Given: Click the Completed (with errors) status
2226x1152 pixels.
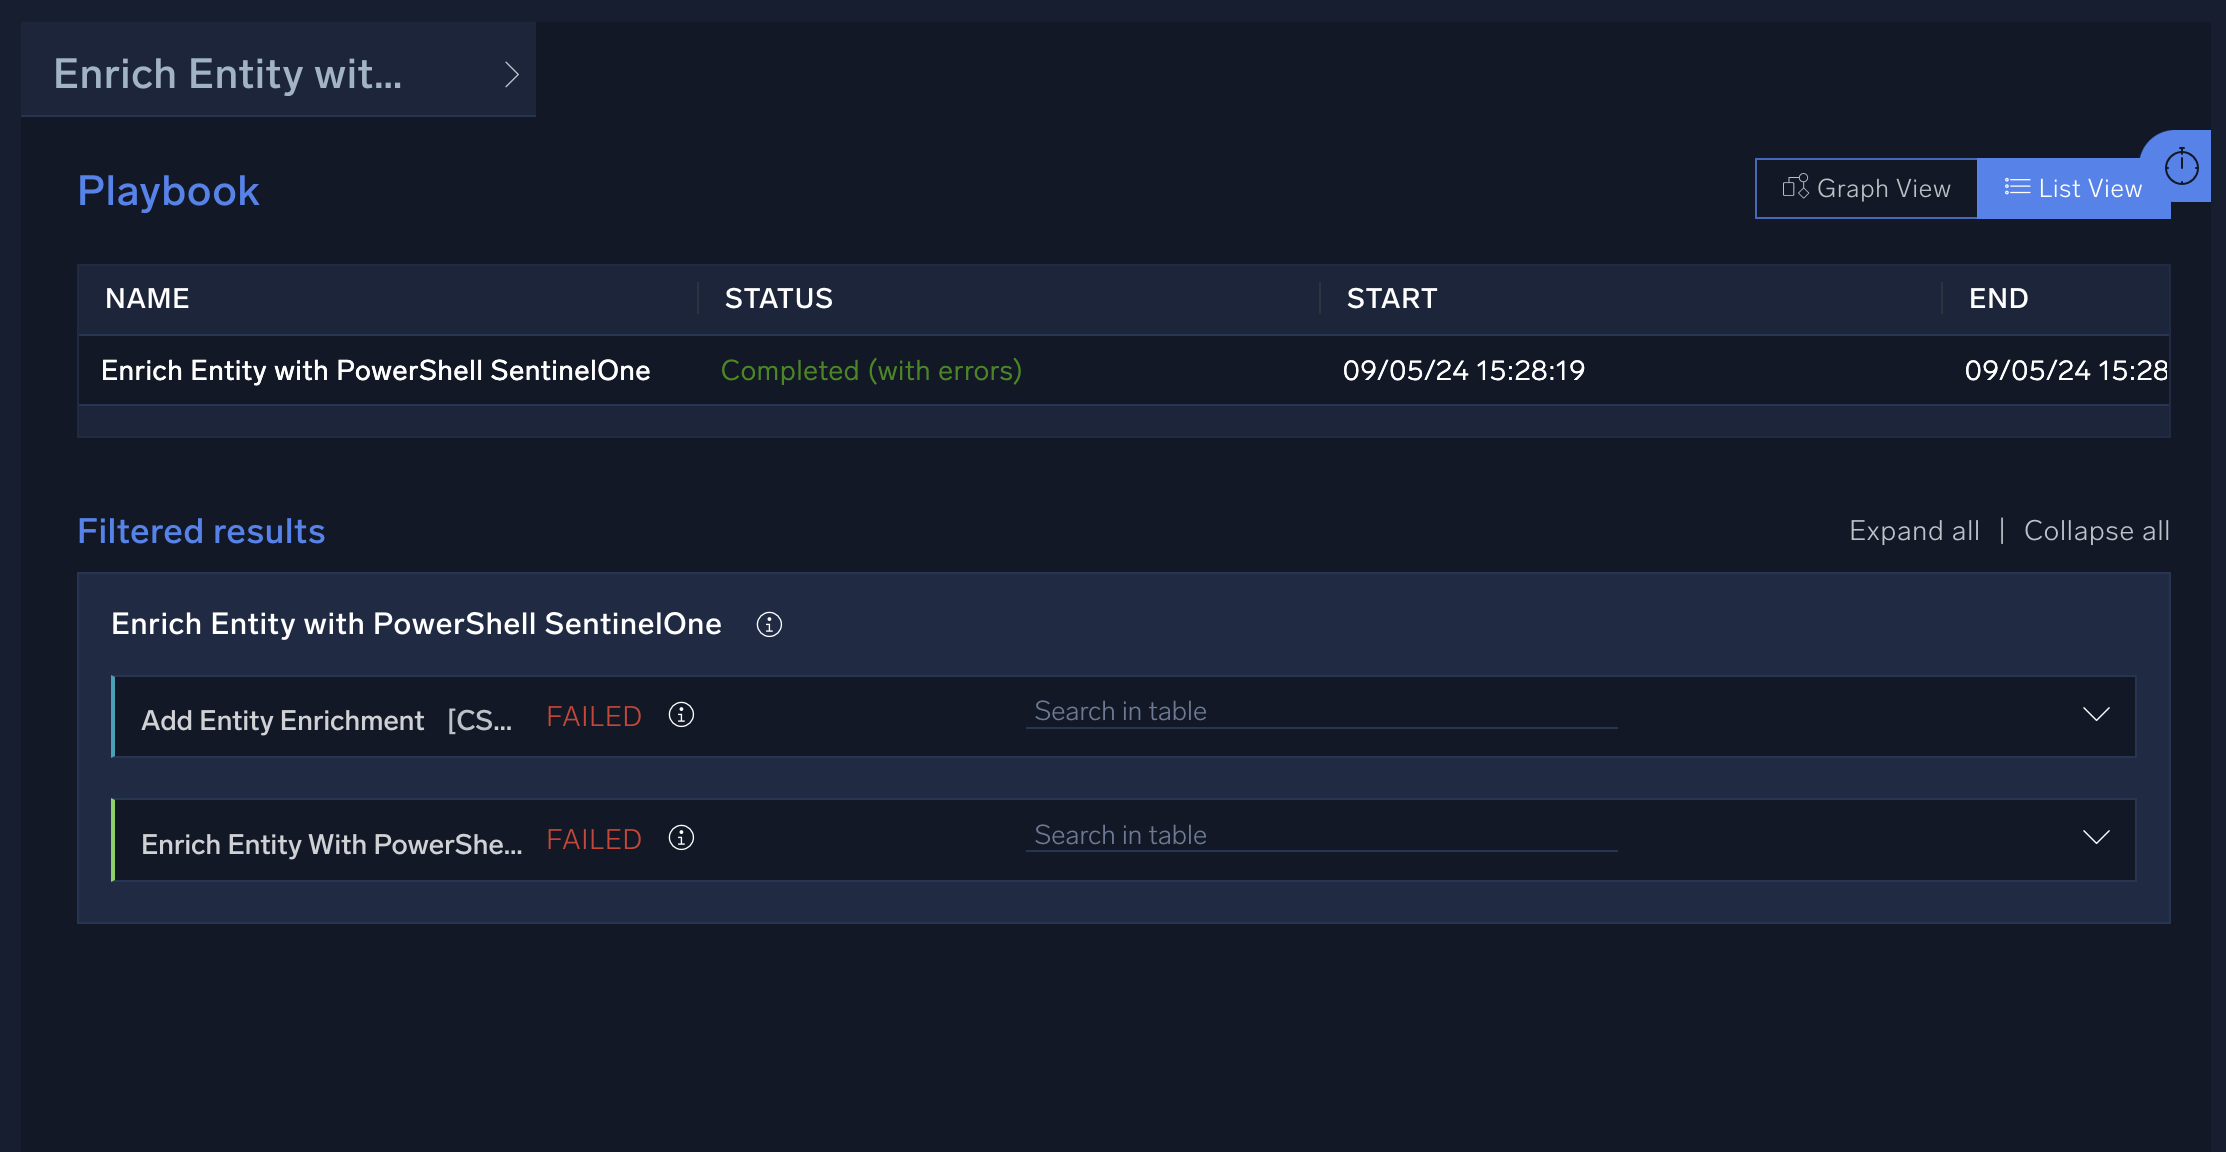Looking at the screenshot, I should (871, 371).
